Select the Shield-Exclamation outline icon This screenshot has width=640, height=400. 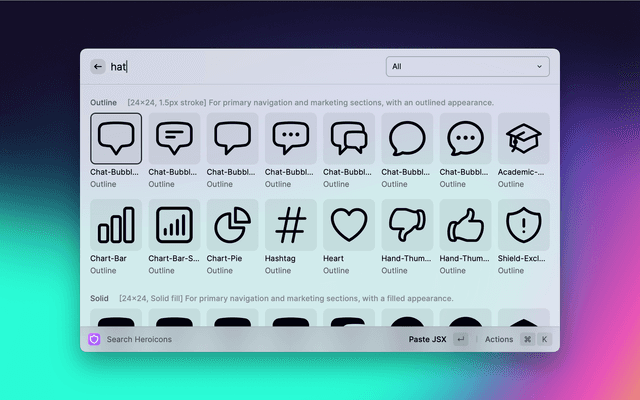523,225
